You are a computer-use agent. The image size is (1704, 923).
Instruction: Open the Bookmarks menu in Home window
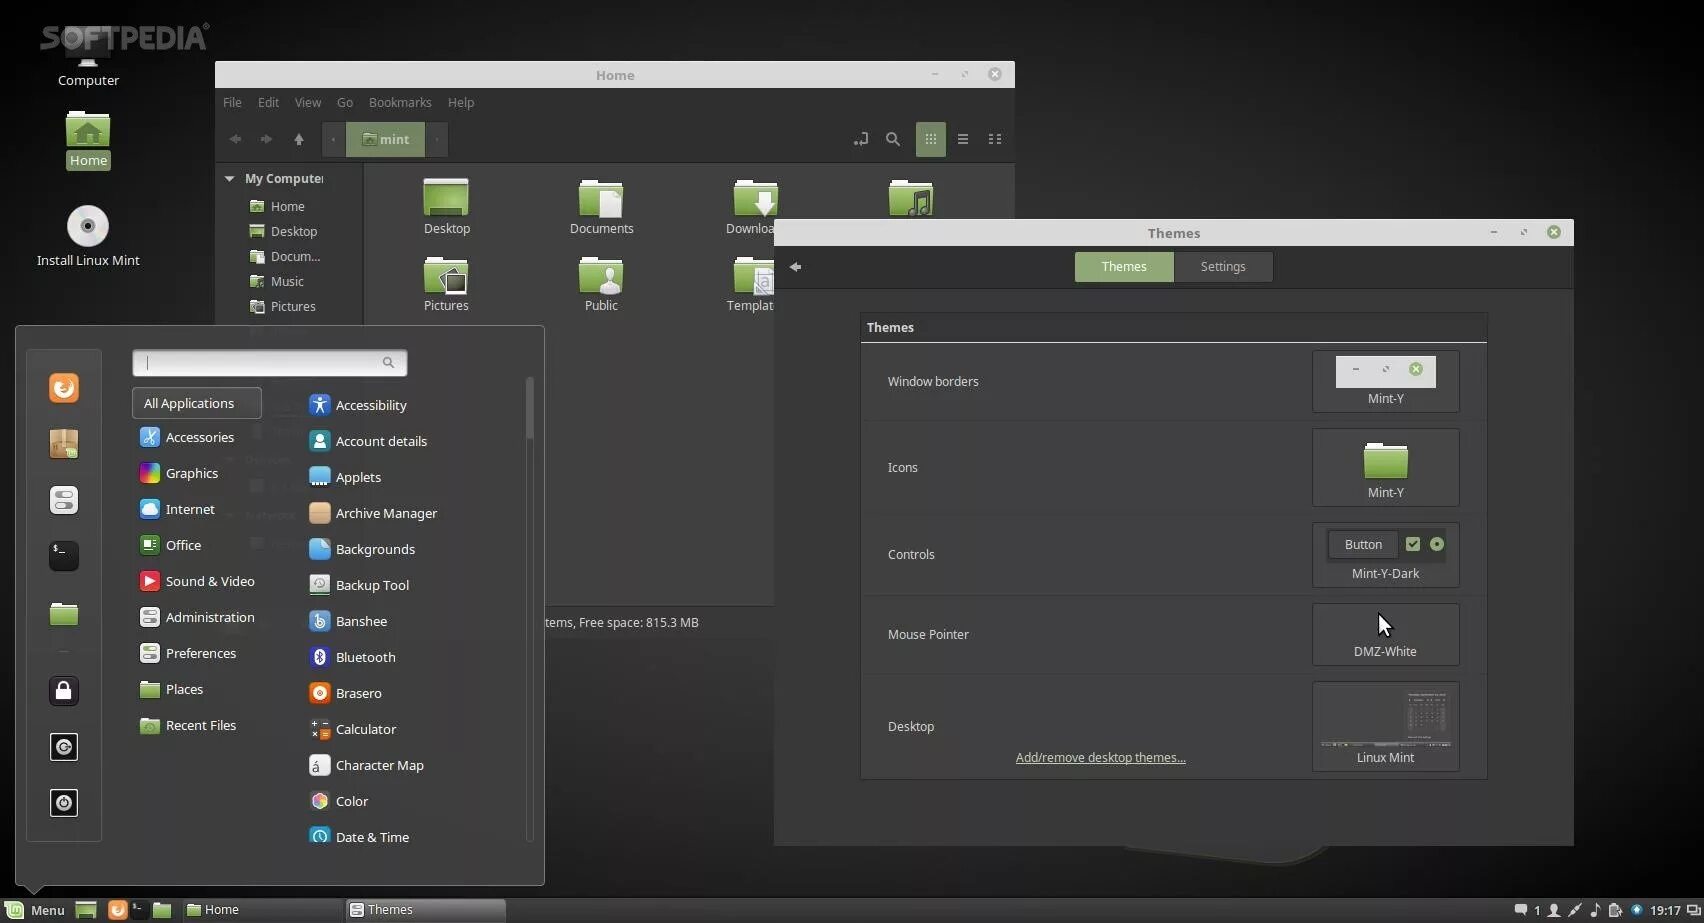coord(400,102)
